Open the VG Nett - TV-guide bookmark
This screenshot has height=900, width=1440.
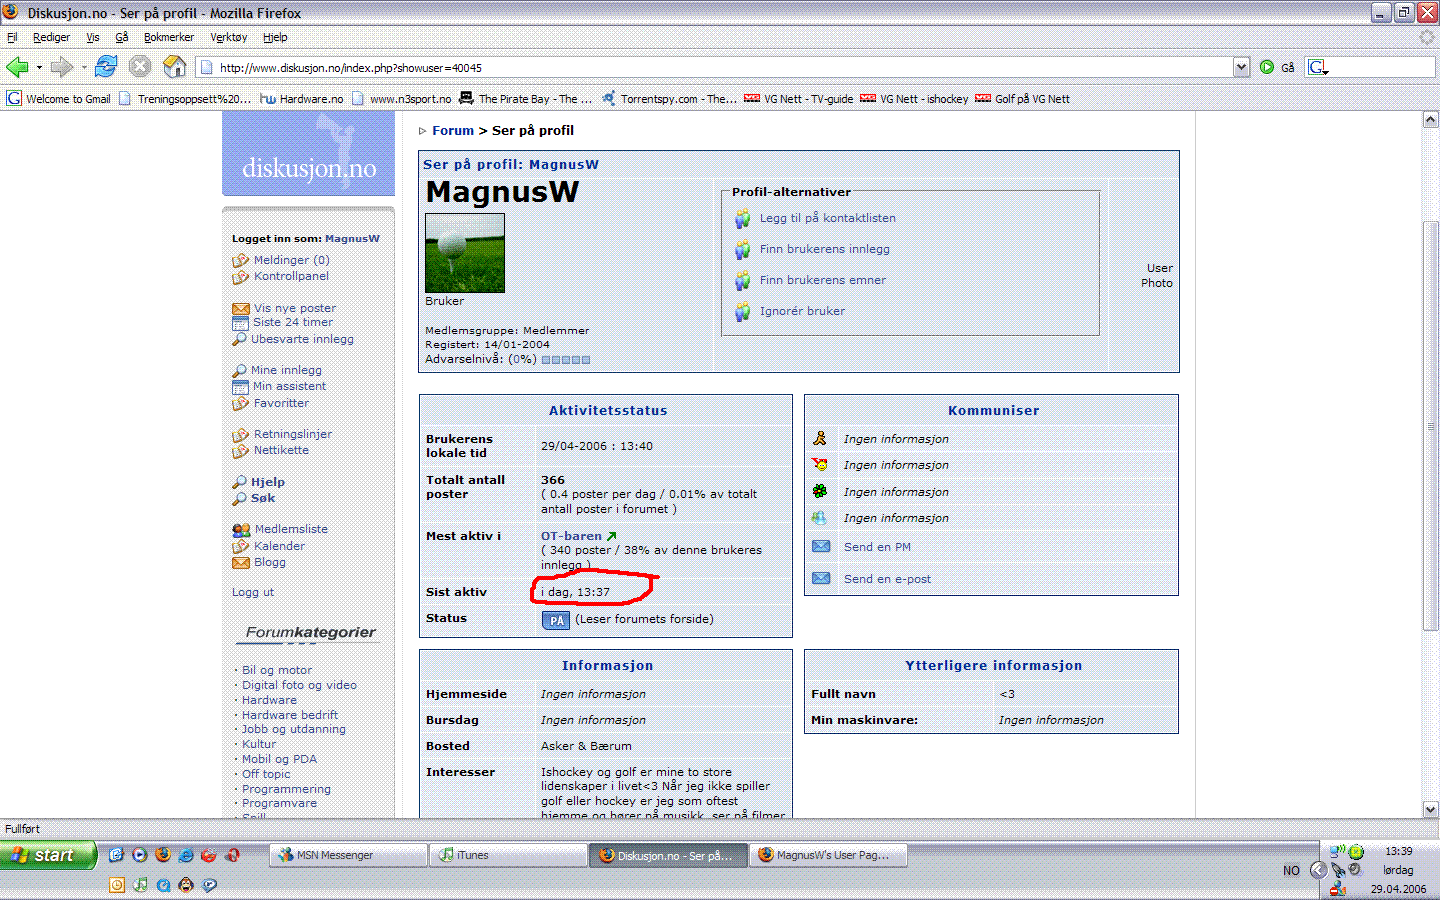tap(798, 99)
